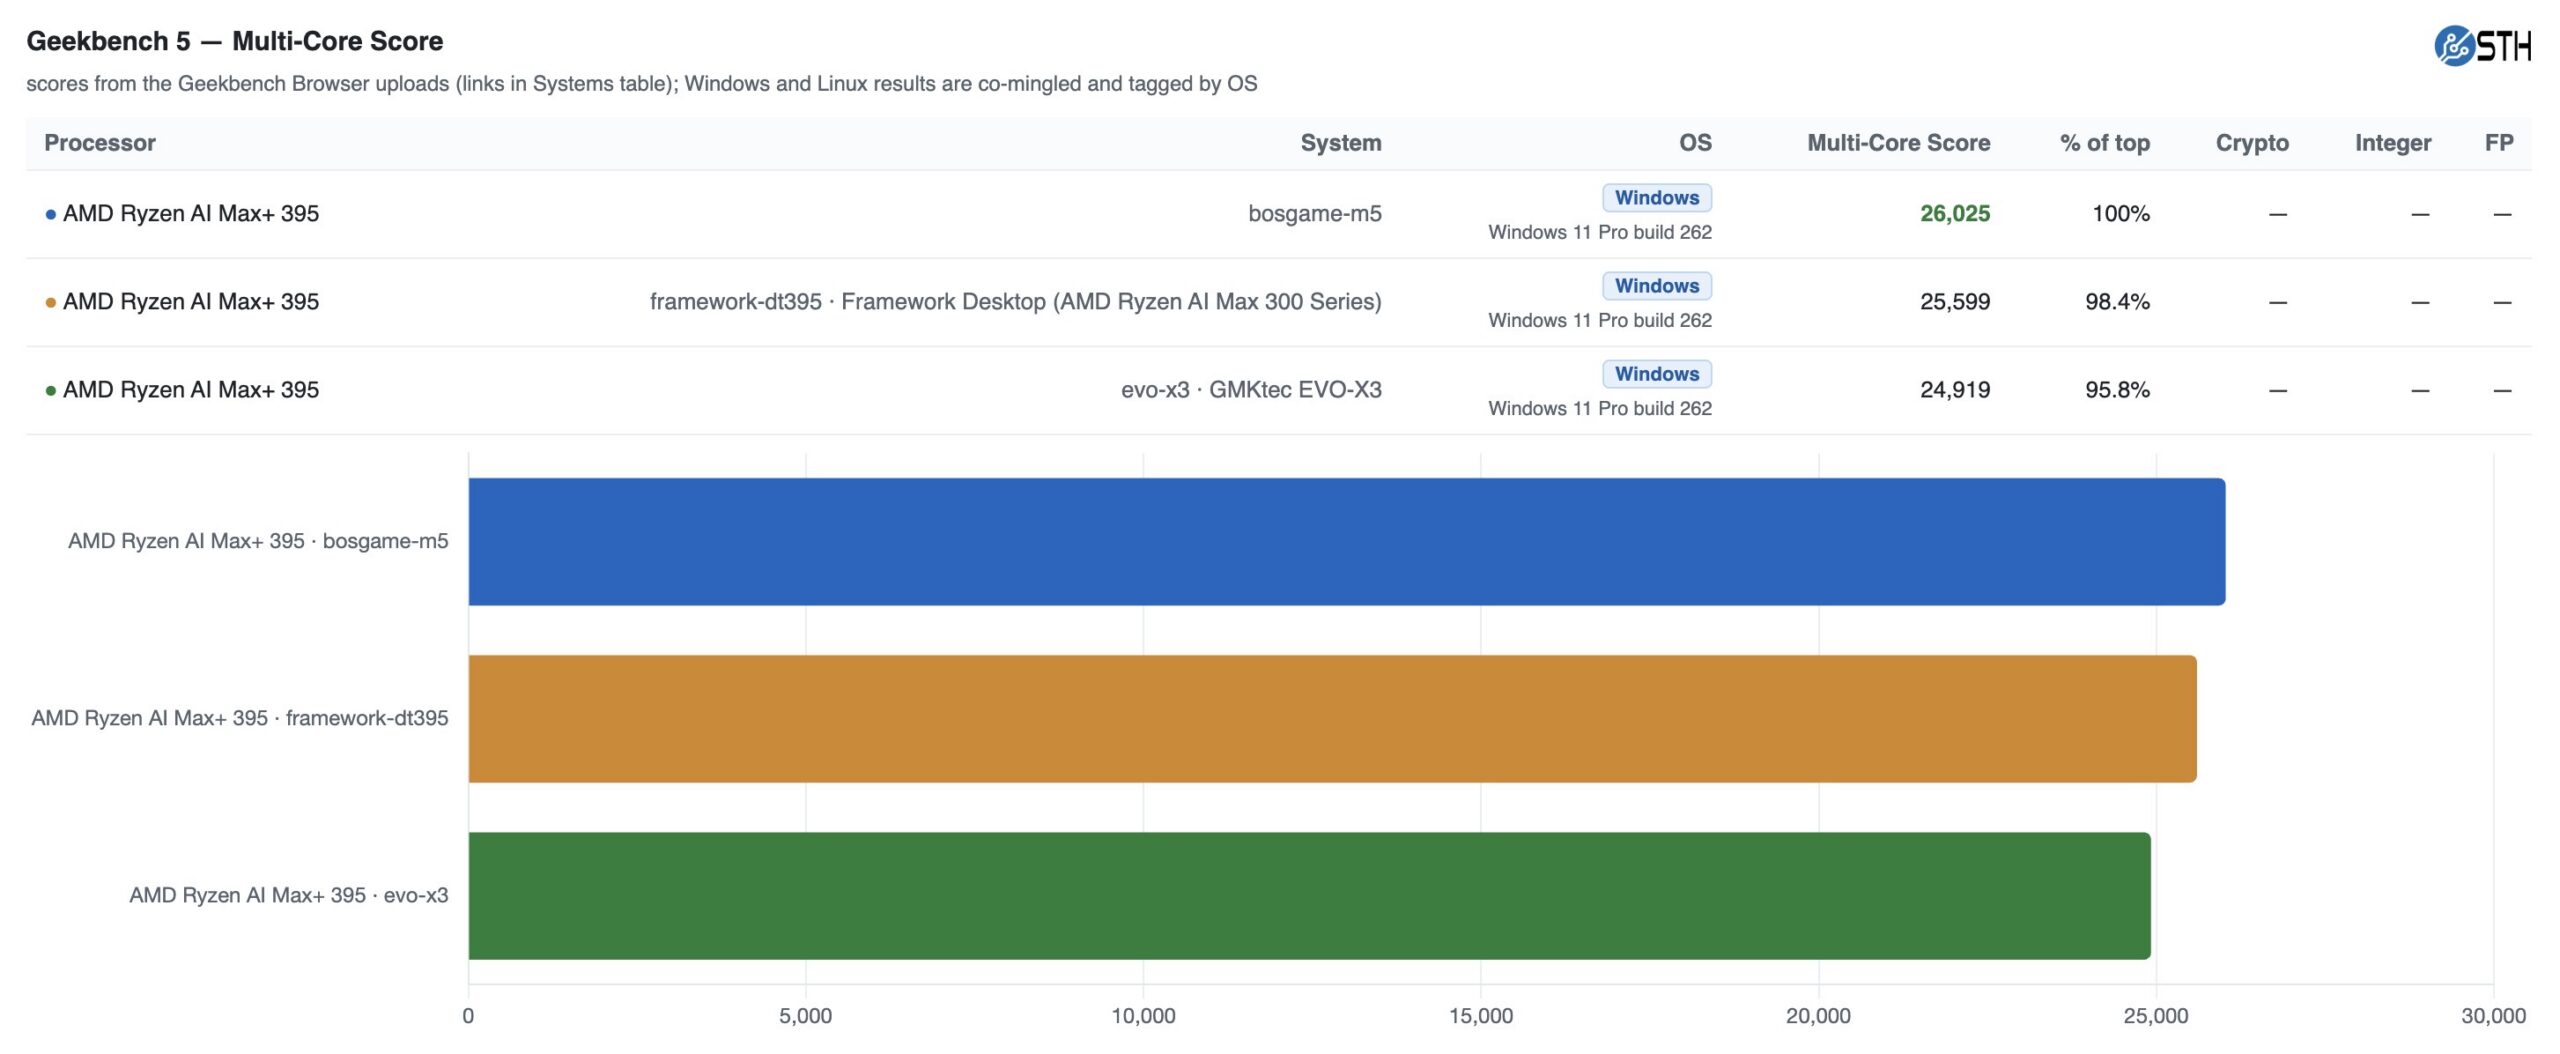Click the Windows tag in bosgame-m5 row
Image resolution: width=2560 pixels, height=1054 pixels.
1657,198
